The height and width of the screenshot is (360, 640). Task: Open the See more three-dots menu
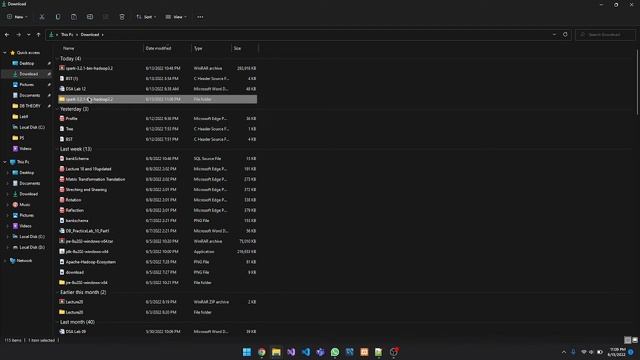coord(200,17)
